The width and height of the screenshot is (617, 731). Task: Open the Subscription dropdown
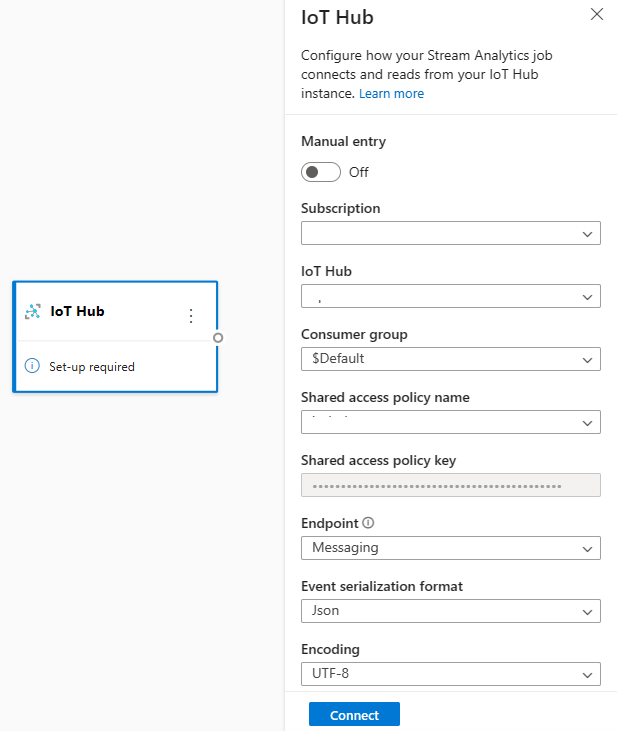pos(451,233)
